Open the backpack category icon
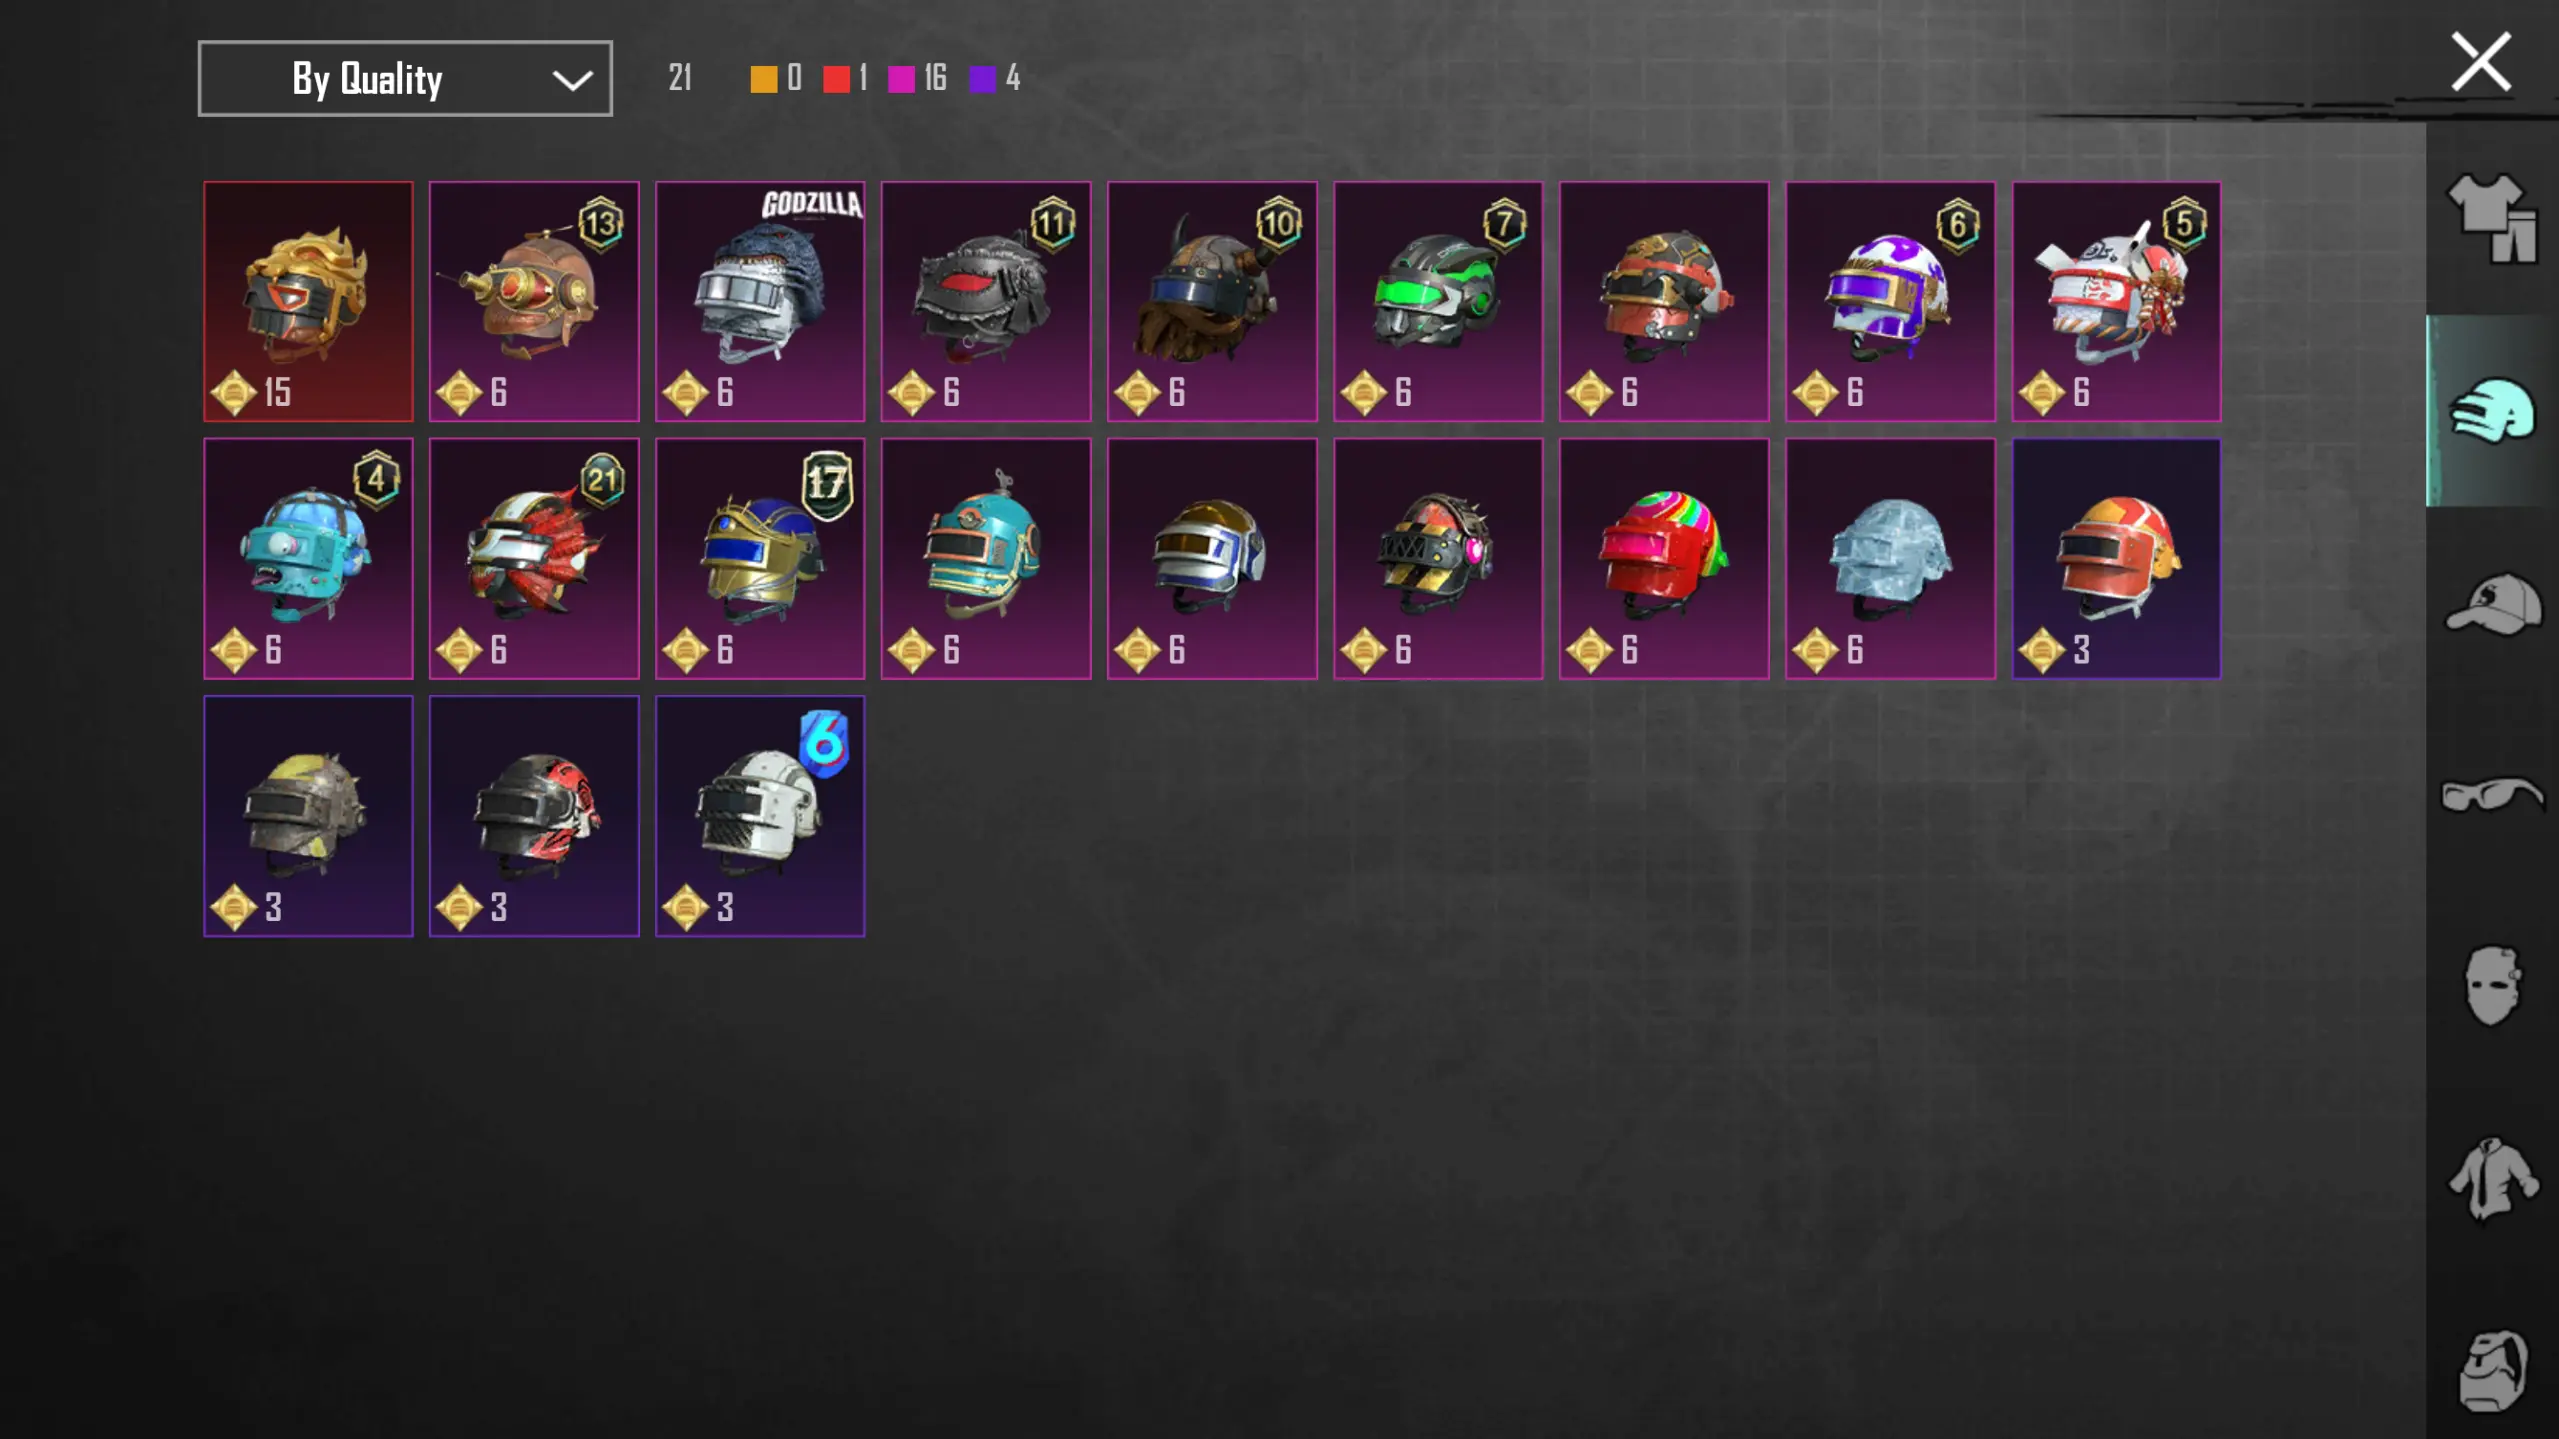 point(2493,1371)
